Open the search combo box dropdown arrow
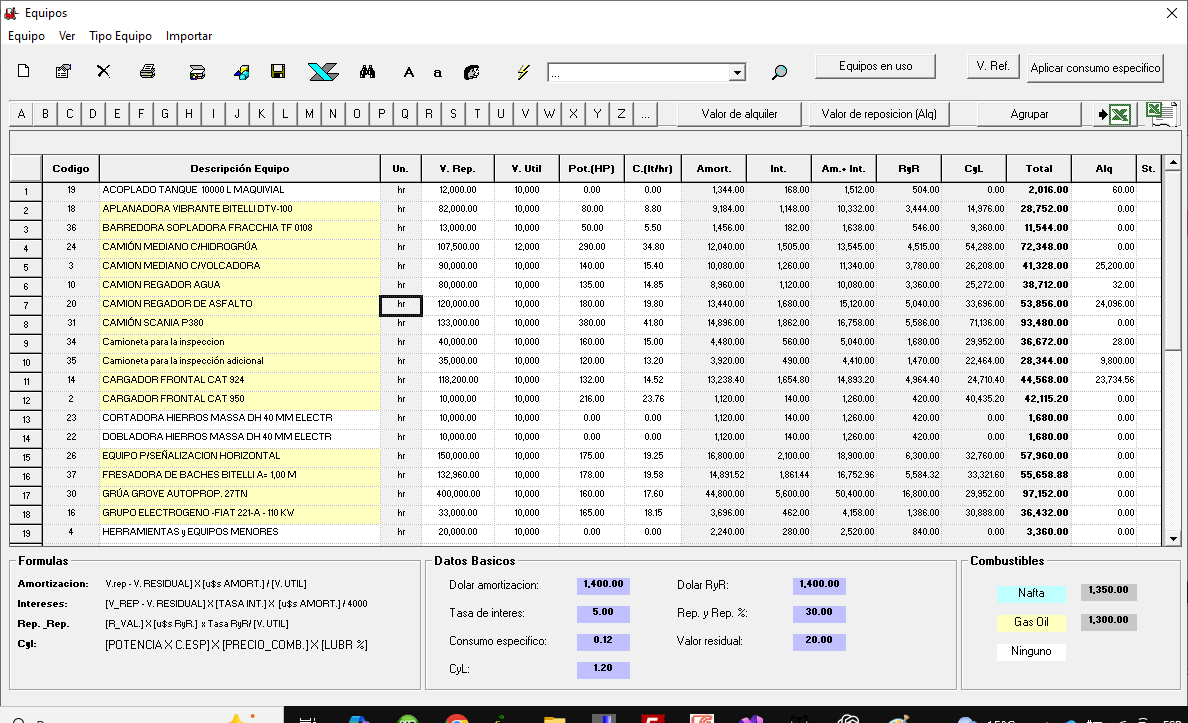This screenshot has height=723, width=1188. (737, 72)
